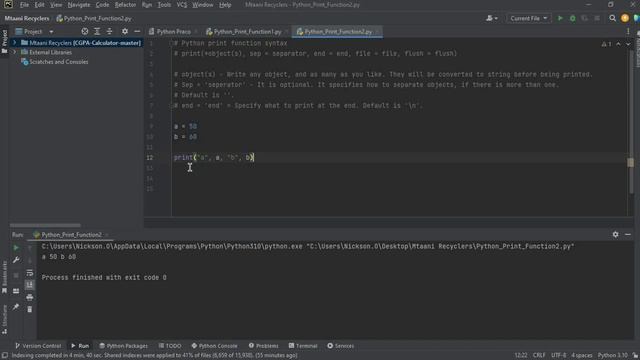Expand all items in Project panel
The width and height of the screenshot is (640, 360).
pyautogui.click(x=97, y=31)
